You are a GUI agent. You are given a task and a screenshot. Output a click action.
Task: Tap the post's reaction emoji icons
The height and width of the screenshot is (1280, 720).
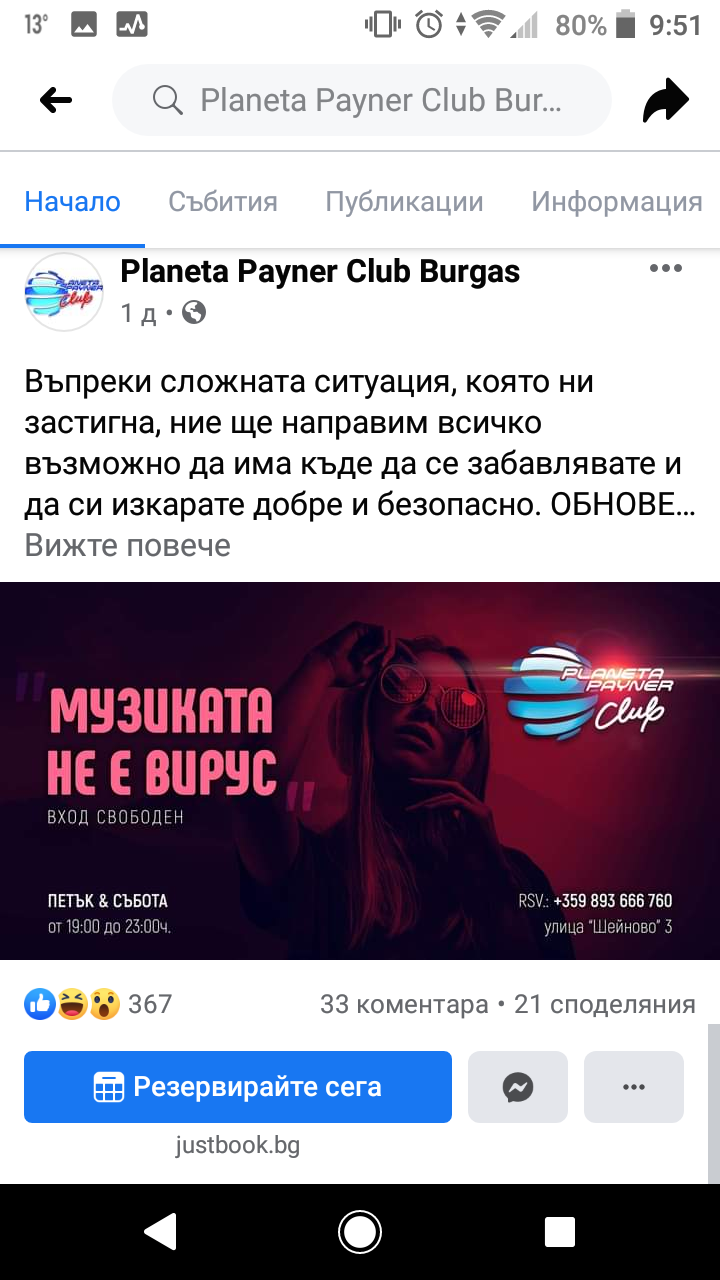point(72,1004)
